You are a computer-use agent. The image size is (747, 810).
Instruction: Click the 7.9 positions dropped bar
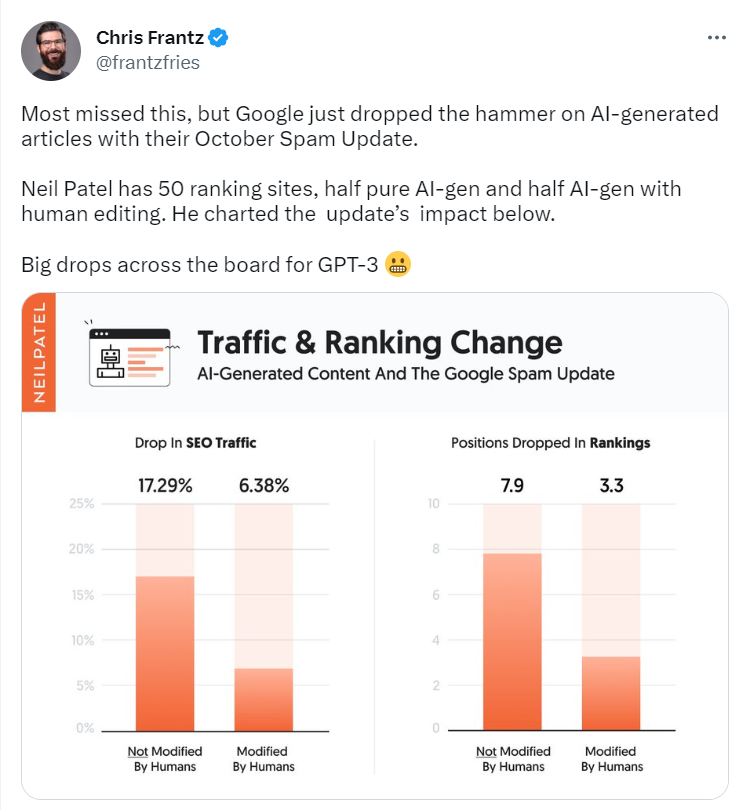[512, 642]
